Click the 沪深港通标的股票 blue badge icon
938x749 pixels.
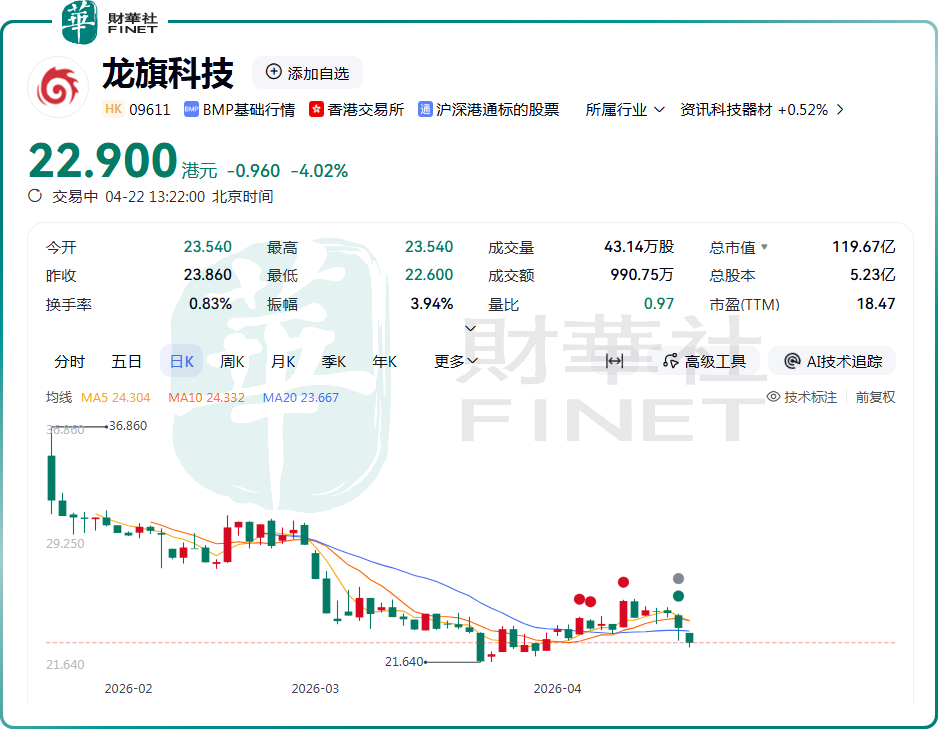point(425,110)
